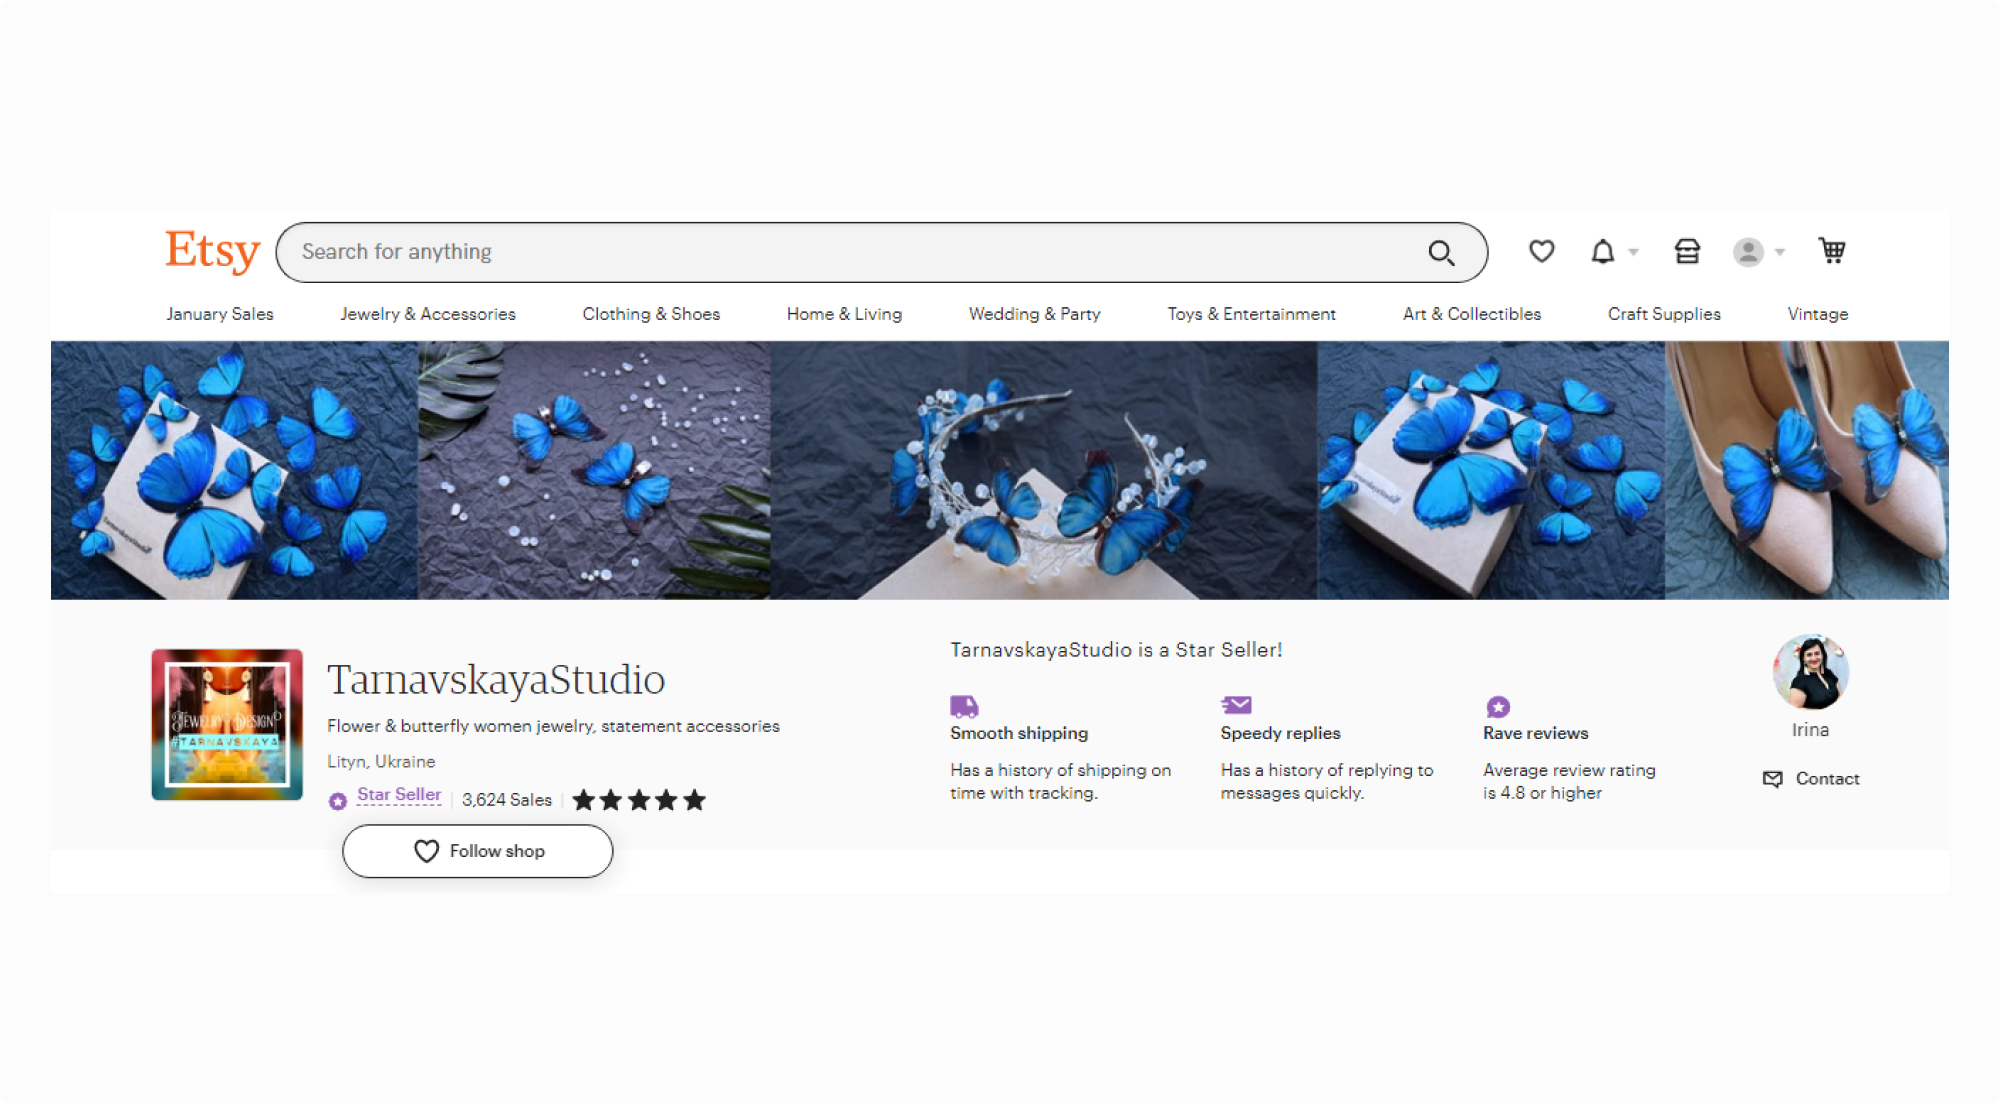
Task: Open Favorites heart icon in header
Action: [x=1541, y=251]
